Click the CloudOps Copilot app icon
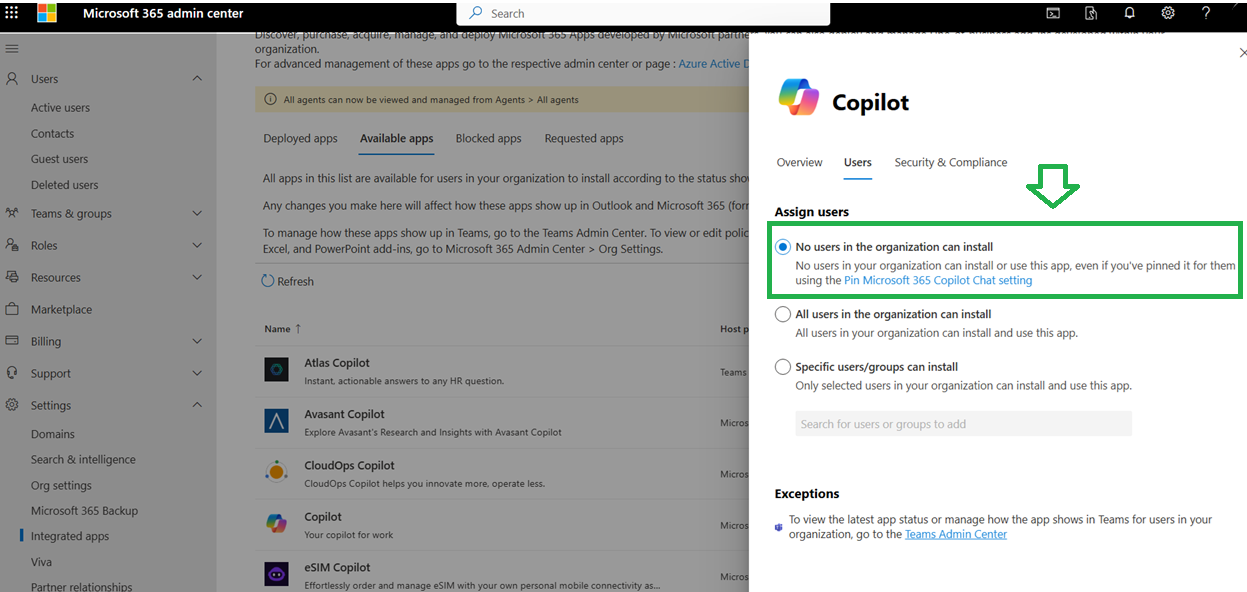The image size is (1247, 592). [x=277, y=472]
